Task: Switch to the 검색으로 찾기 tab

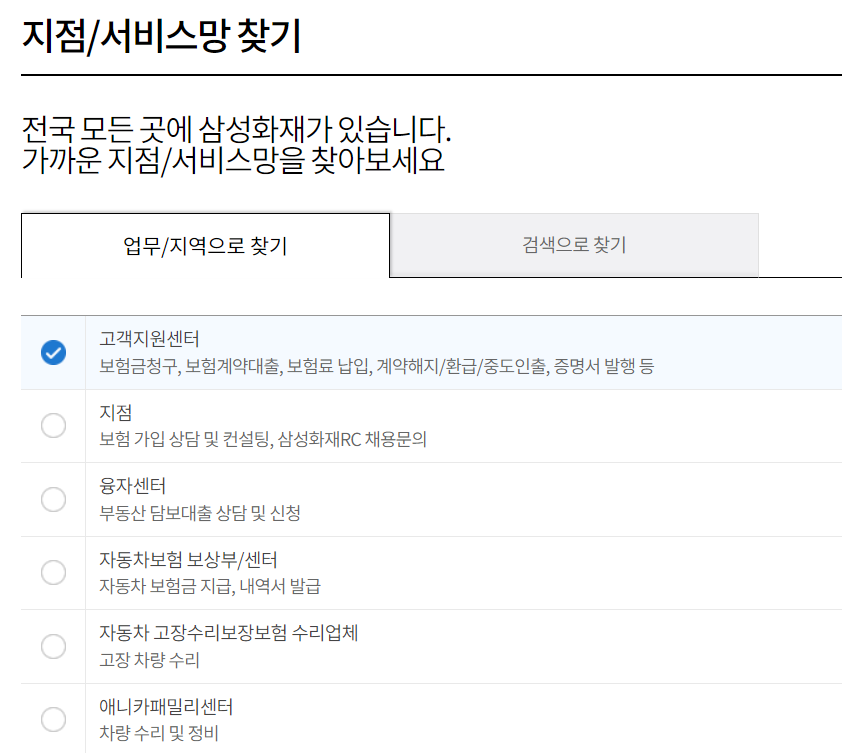Action: 575,245
